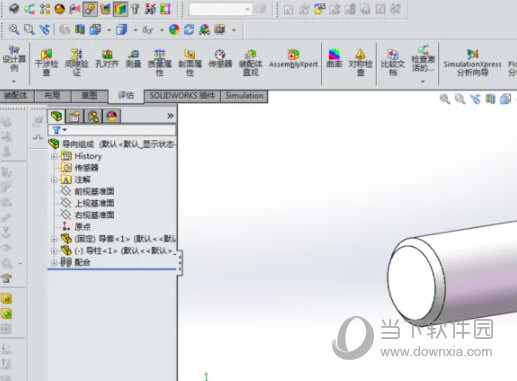This screenshot has width=517, height=381.
Task: Switch to the Assembly (装配体) tab
Action: pos(17,96)
